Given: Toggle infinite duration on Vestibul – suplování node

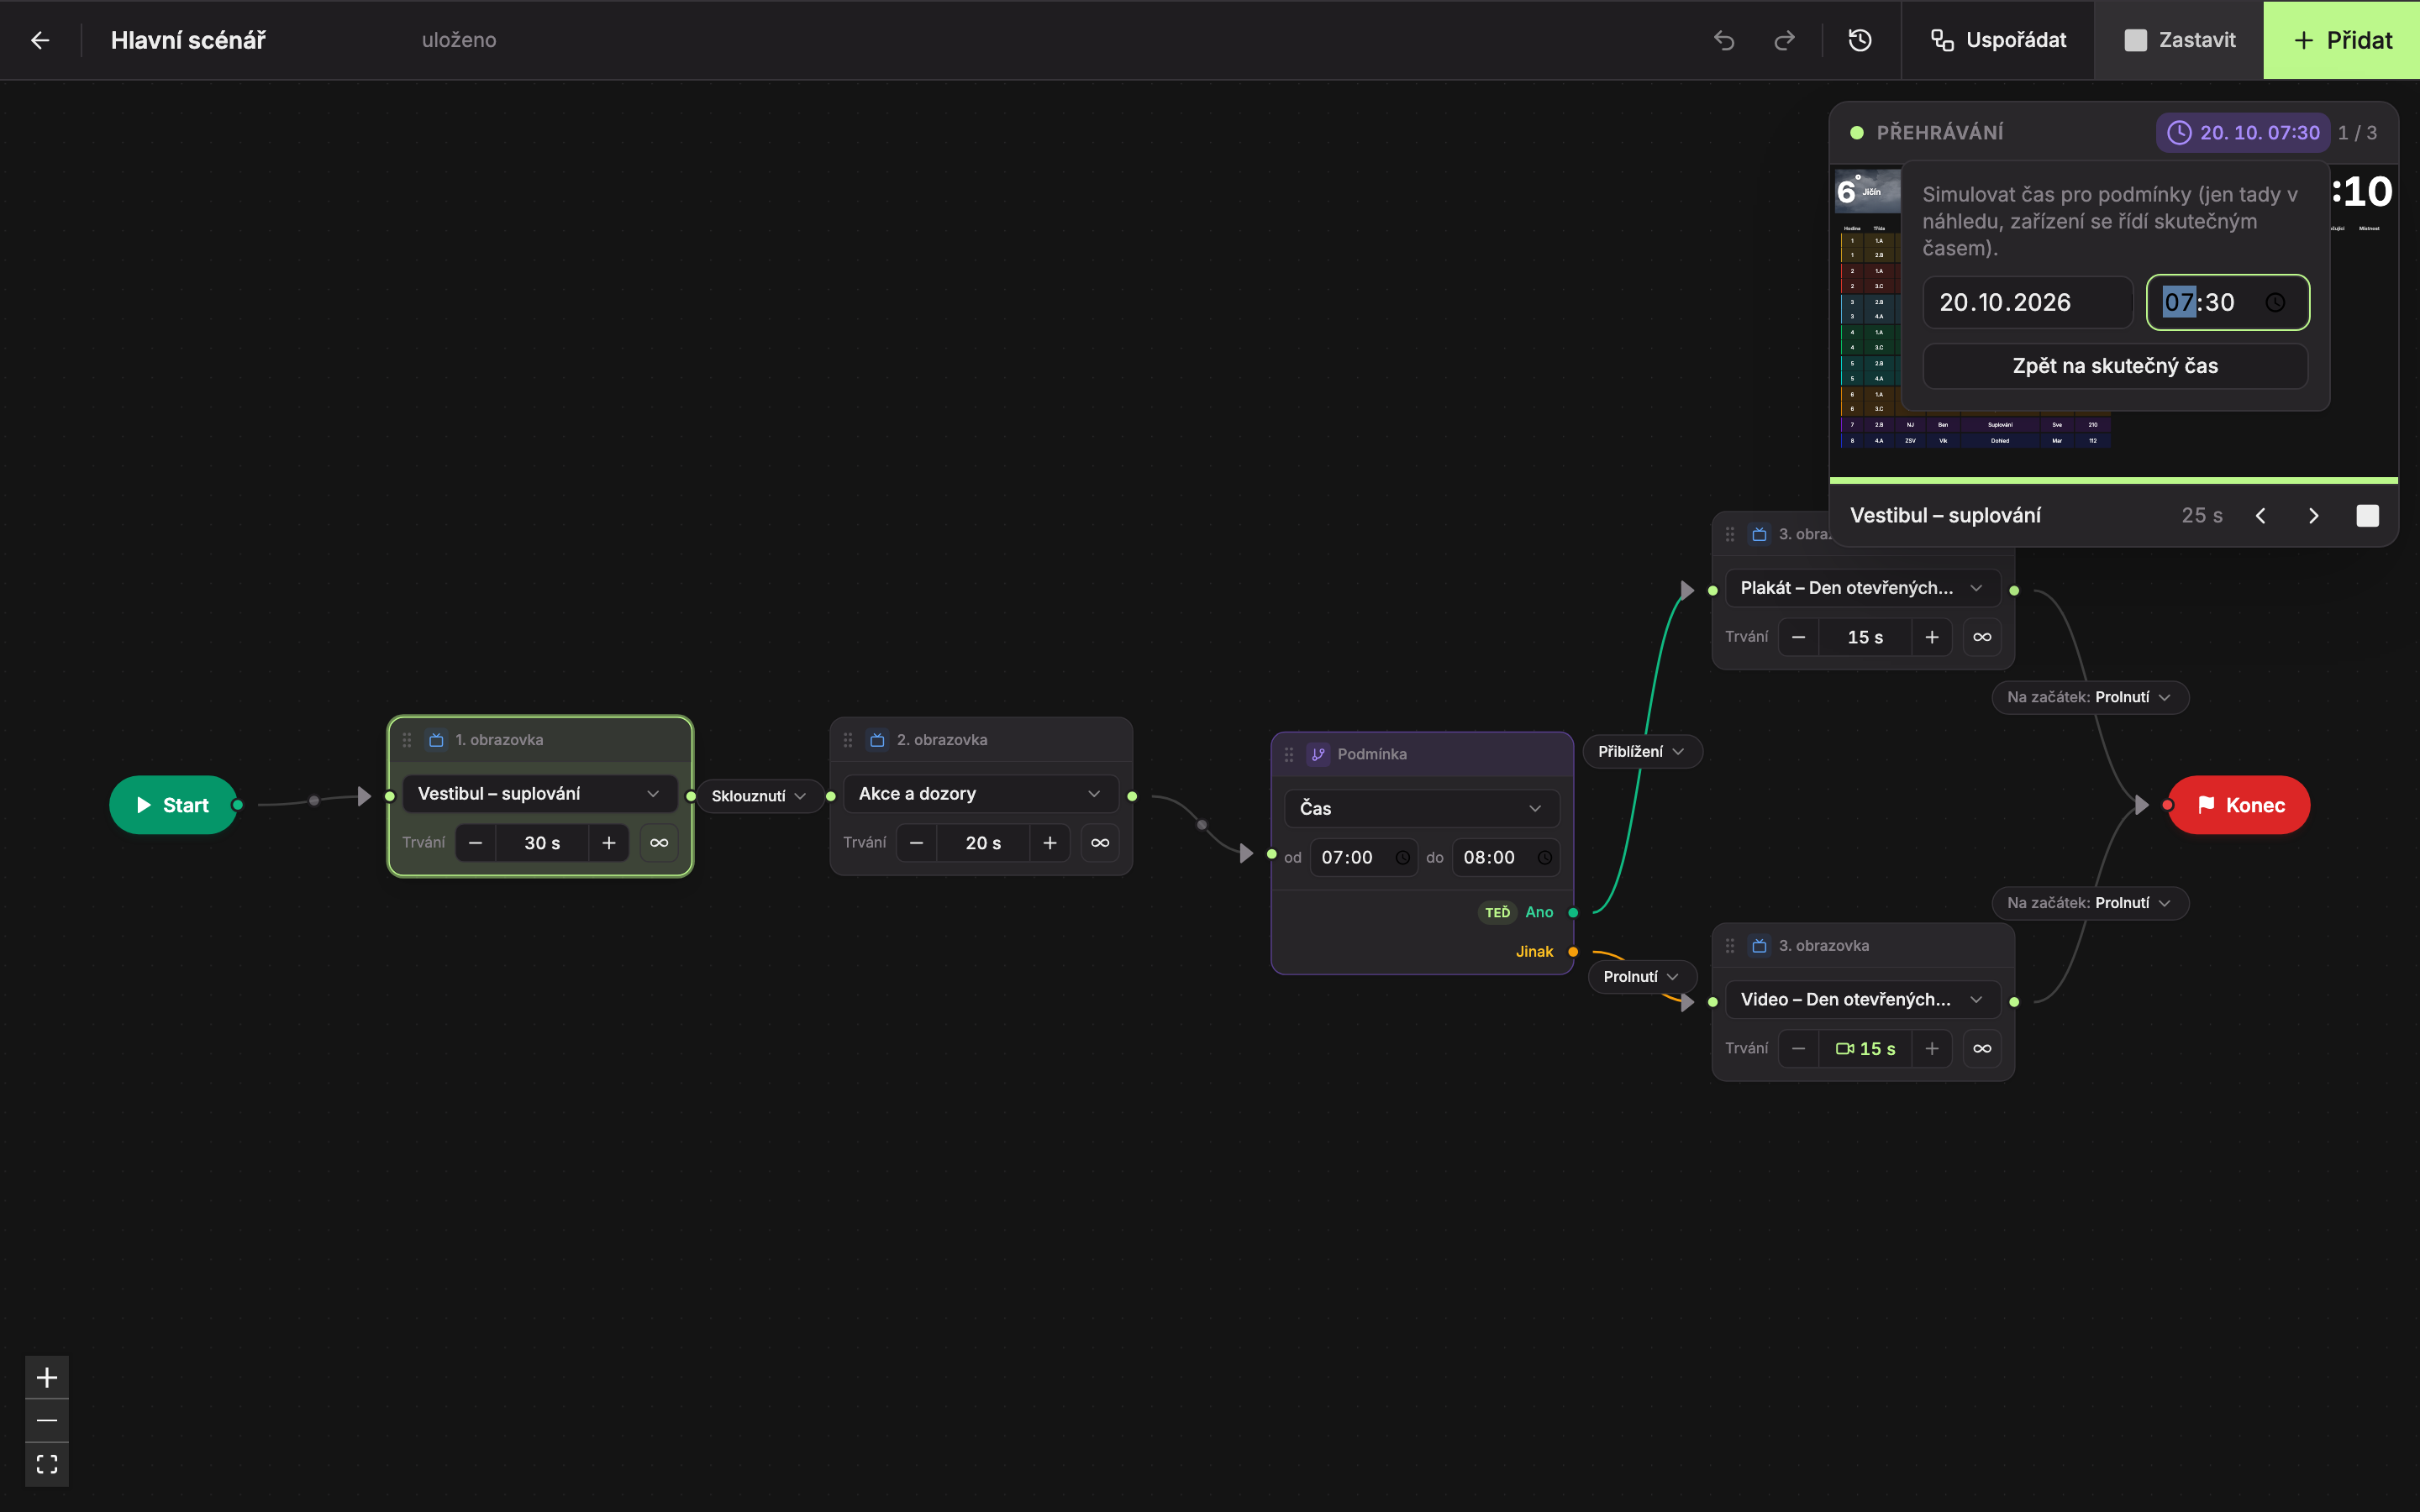Looking at the screenshot, I should point(659,843).
